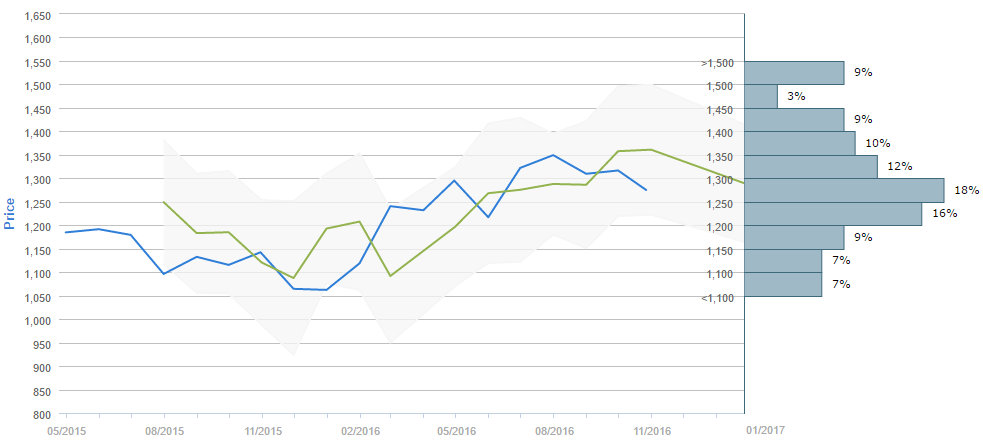
Task: Click the 02/2016 x-axis label
Action: click(359, 430)
